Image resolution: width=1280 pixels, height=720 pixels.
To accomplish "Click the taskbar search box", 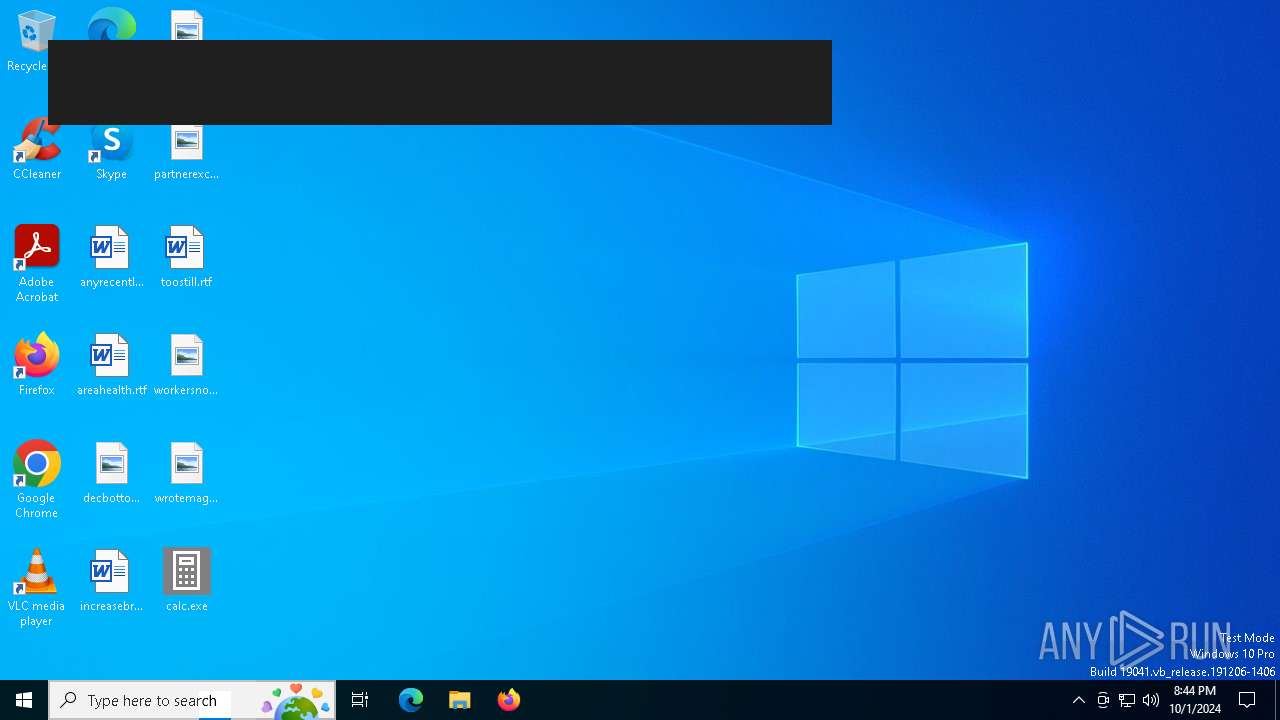I will click(192, 700).
